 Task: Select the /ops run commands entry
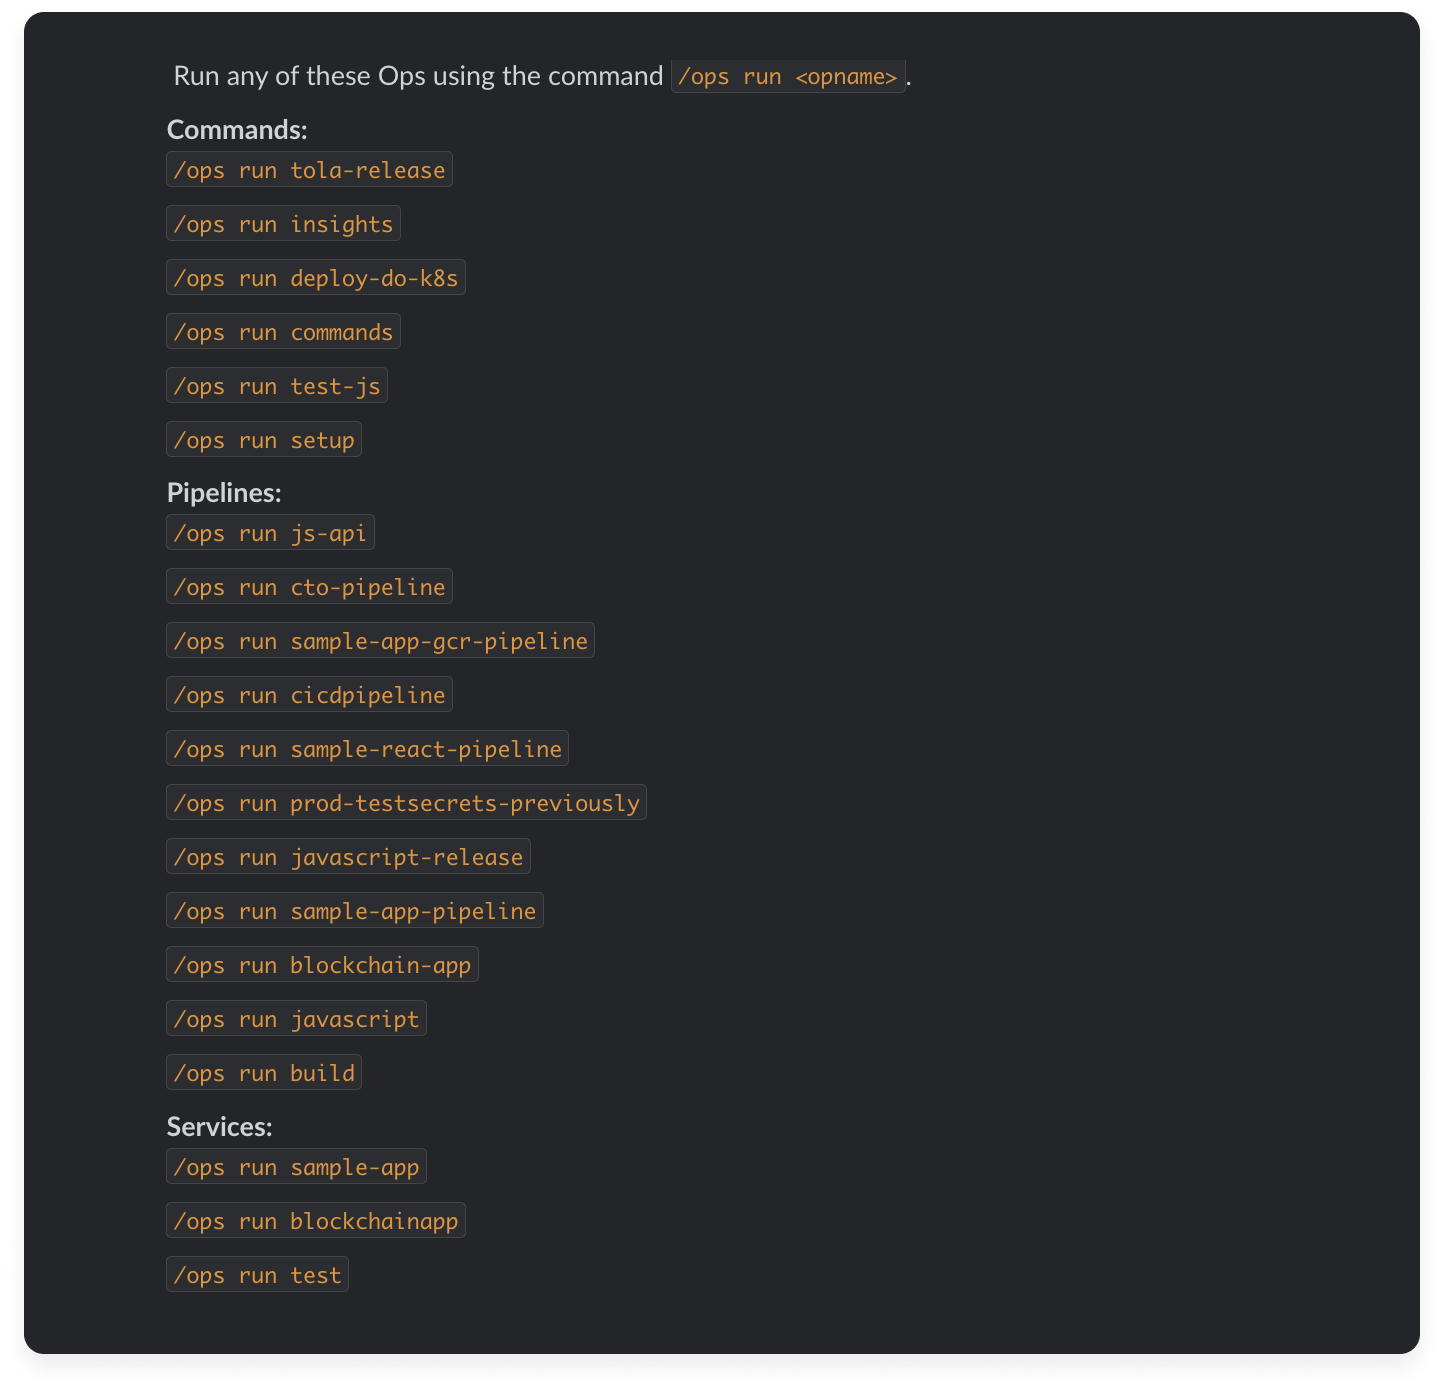[x=283, y=332]
